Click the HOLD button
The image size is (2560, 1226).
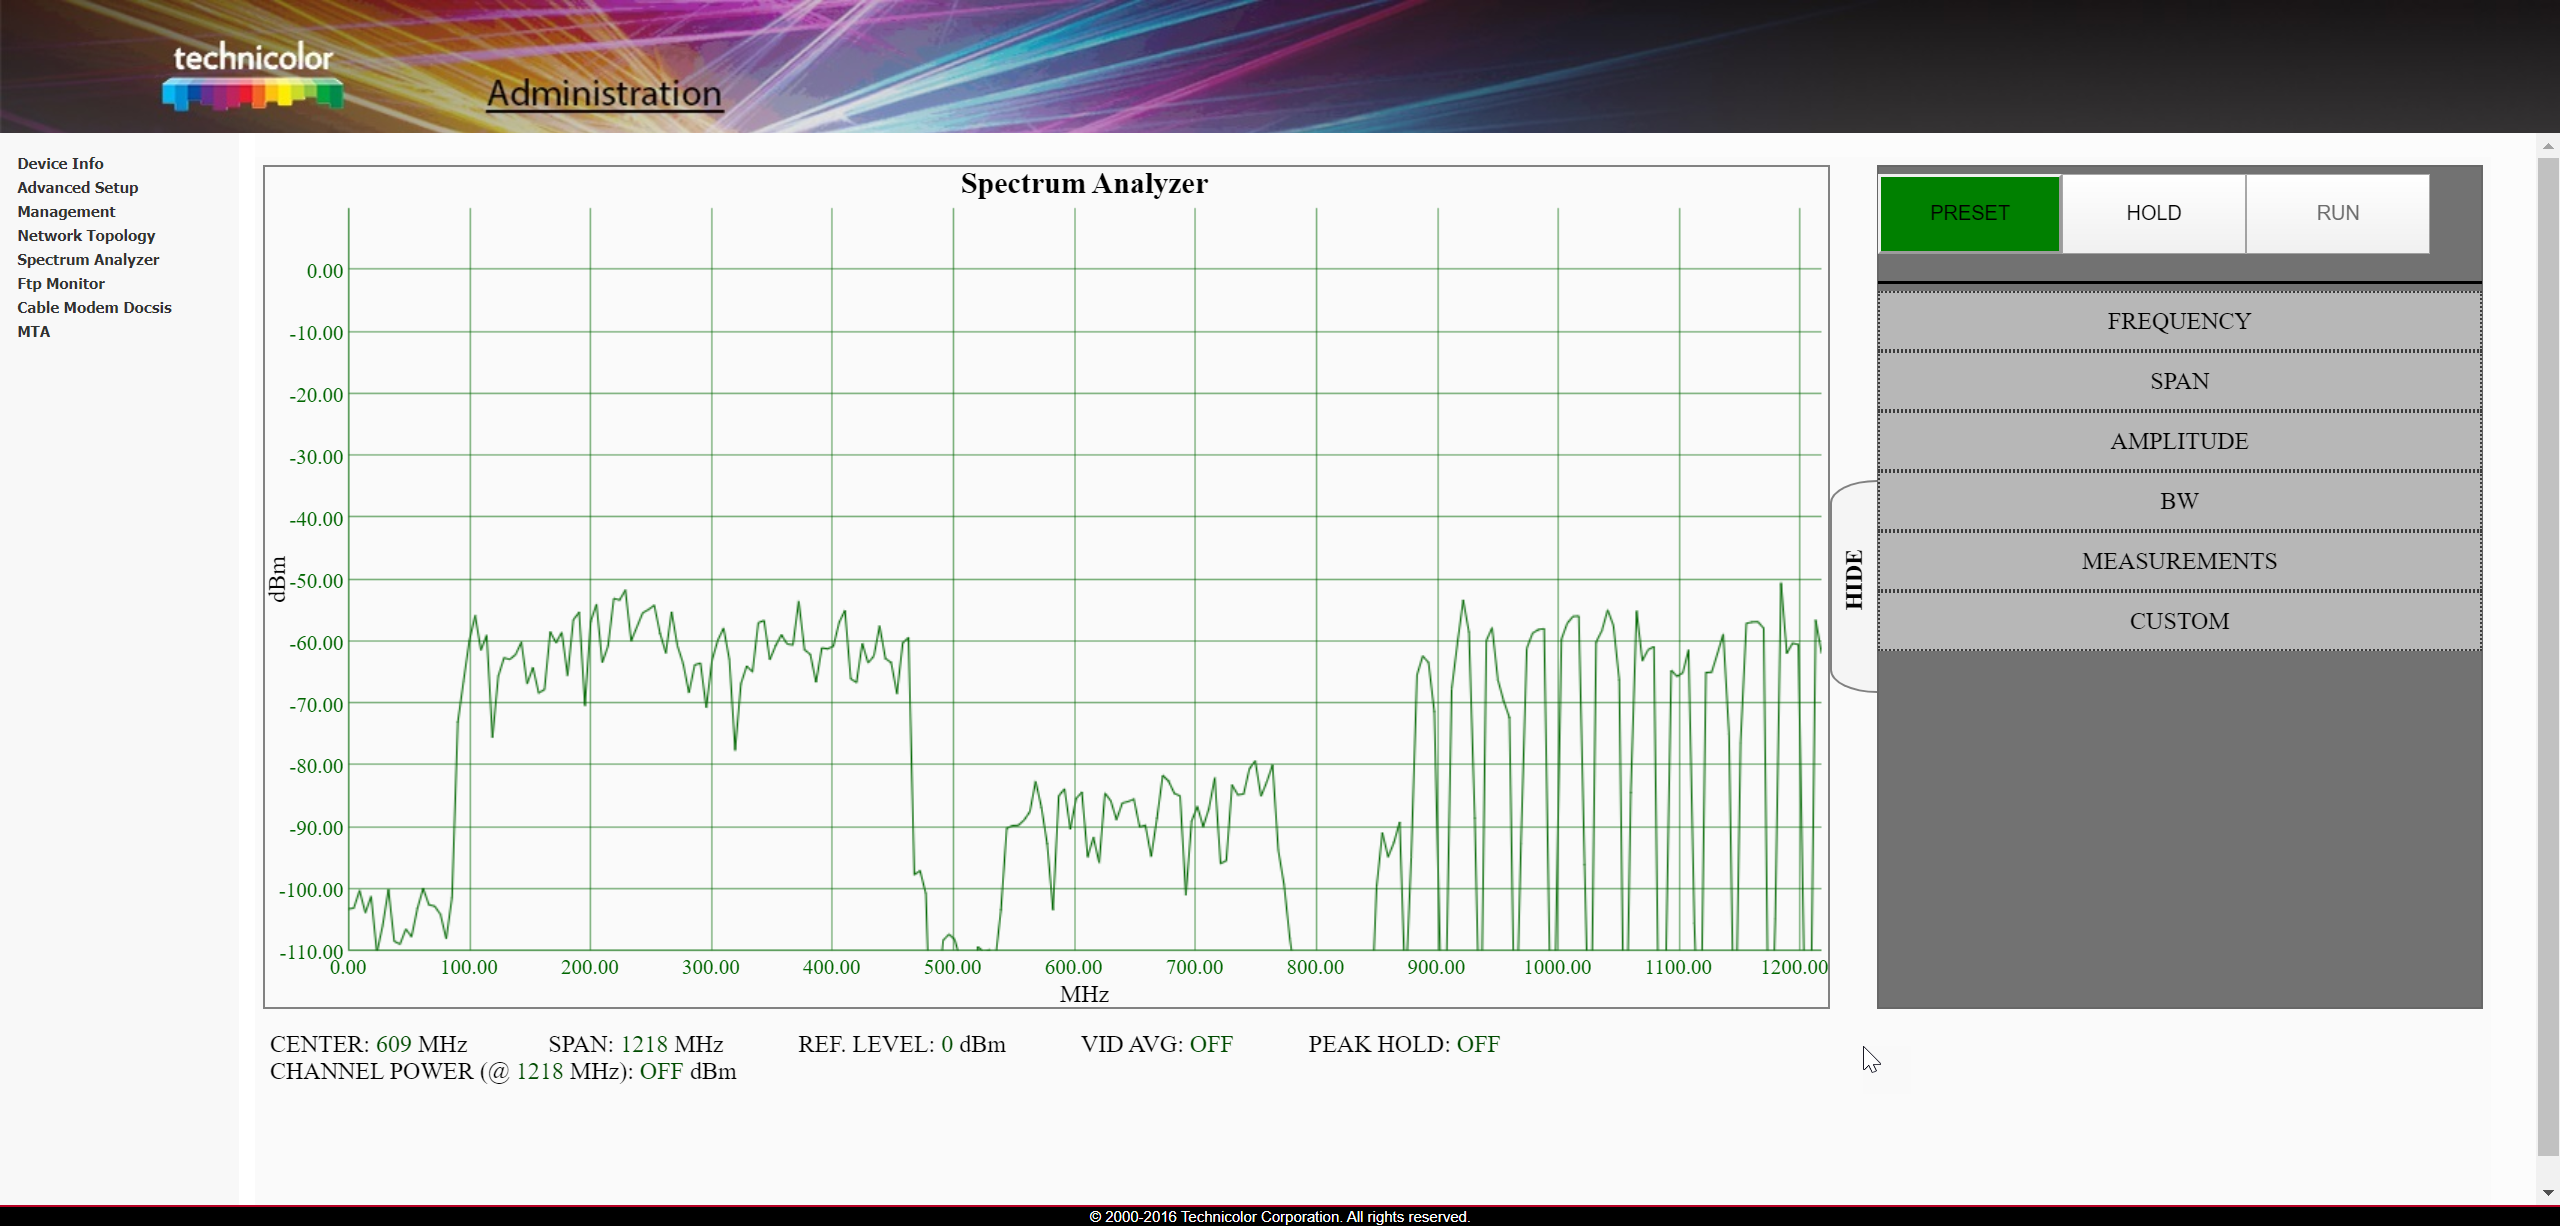pos(2153,213)
